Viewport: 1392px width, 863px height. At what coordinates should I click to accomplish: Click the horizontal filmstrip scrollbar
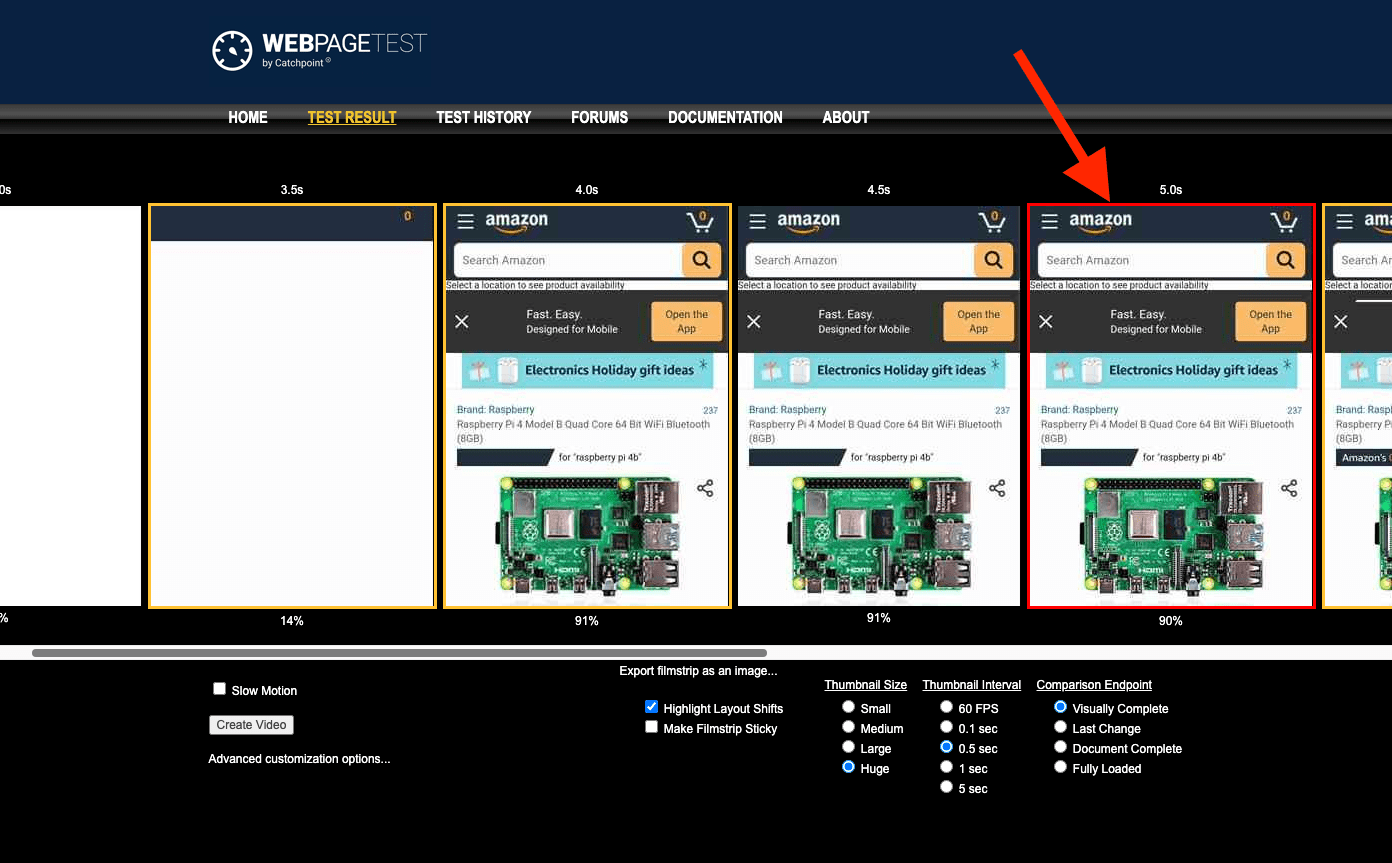(x=399, y=653)
